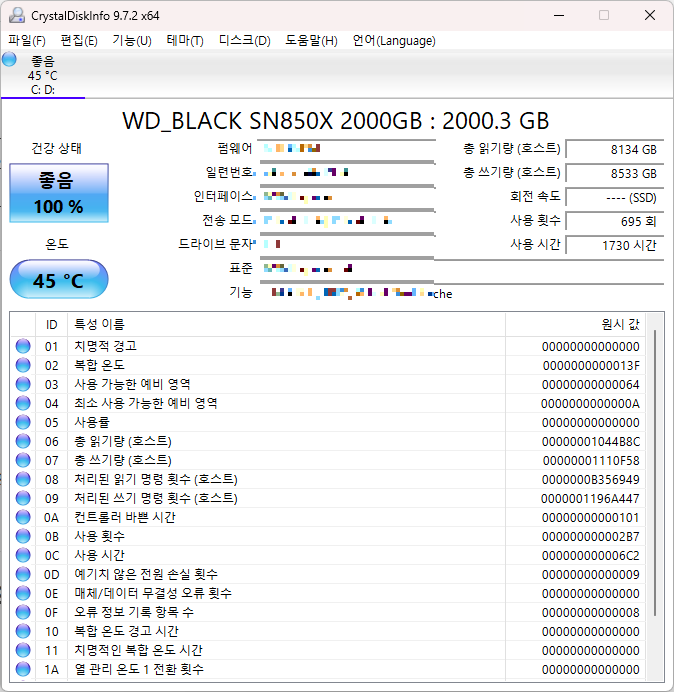The height and width of the screenshot is (692, 674).
Task: Click the status orb for 1A 열 관리 온도 1 전환 횟수
Action: pyautogui.click(x=23, y=669)
